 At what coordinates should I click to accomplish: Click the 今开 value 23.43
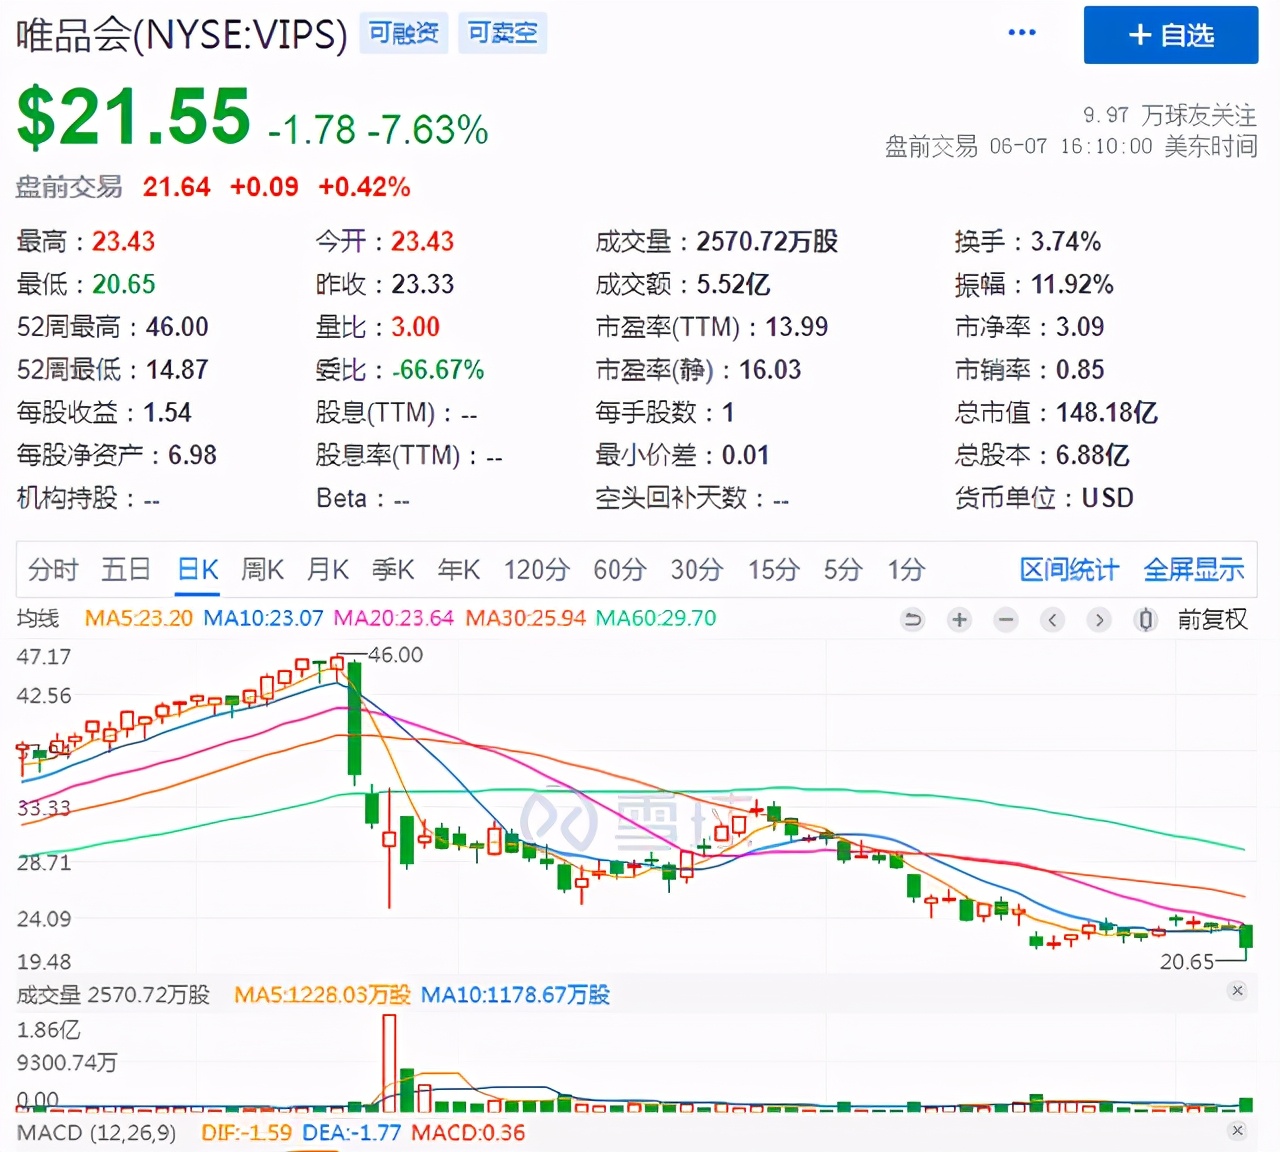coord(422,241)
